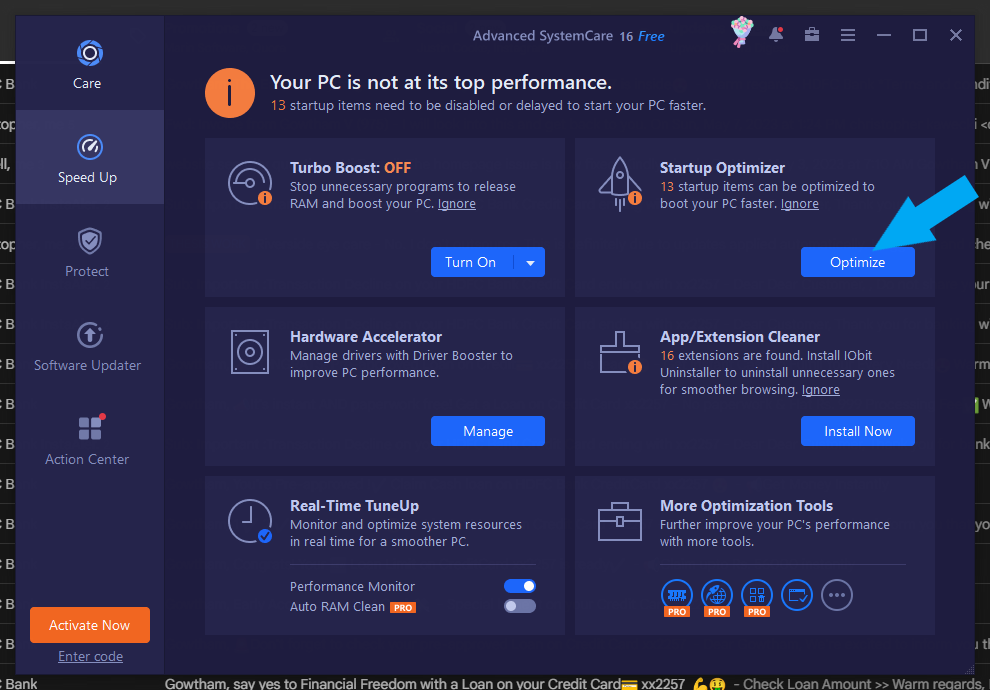Viewport: 990px width, 690px height.
Task: Open Software Updater arrow icon
Action: 90,335
